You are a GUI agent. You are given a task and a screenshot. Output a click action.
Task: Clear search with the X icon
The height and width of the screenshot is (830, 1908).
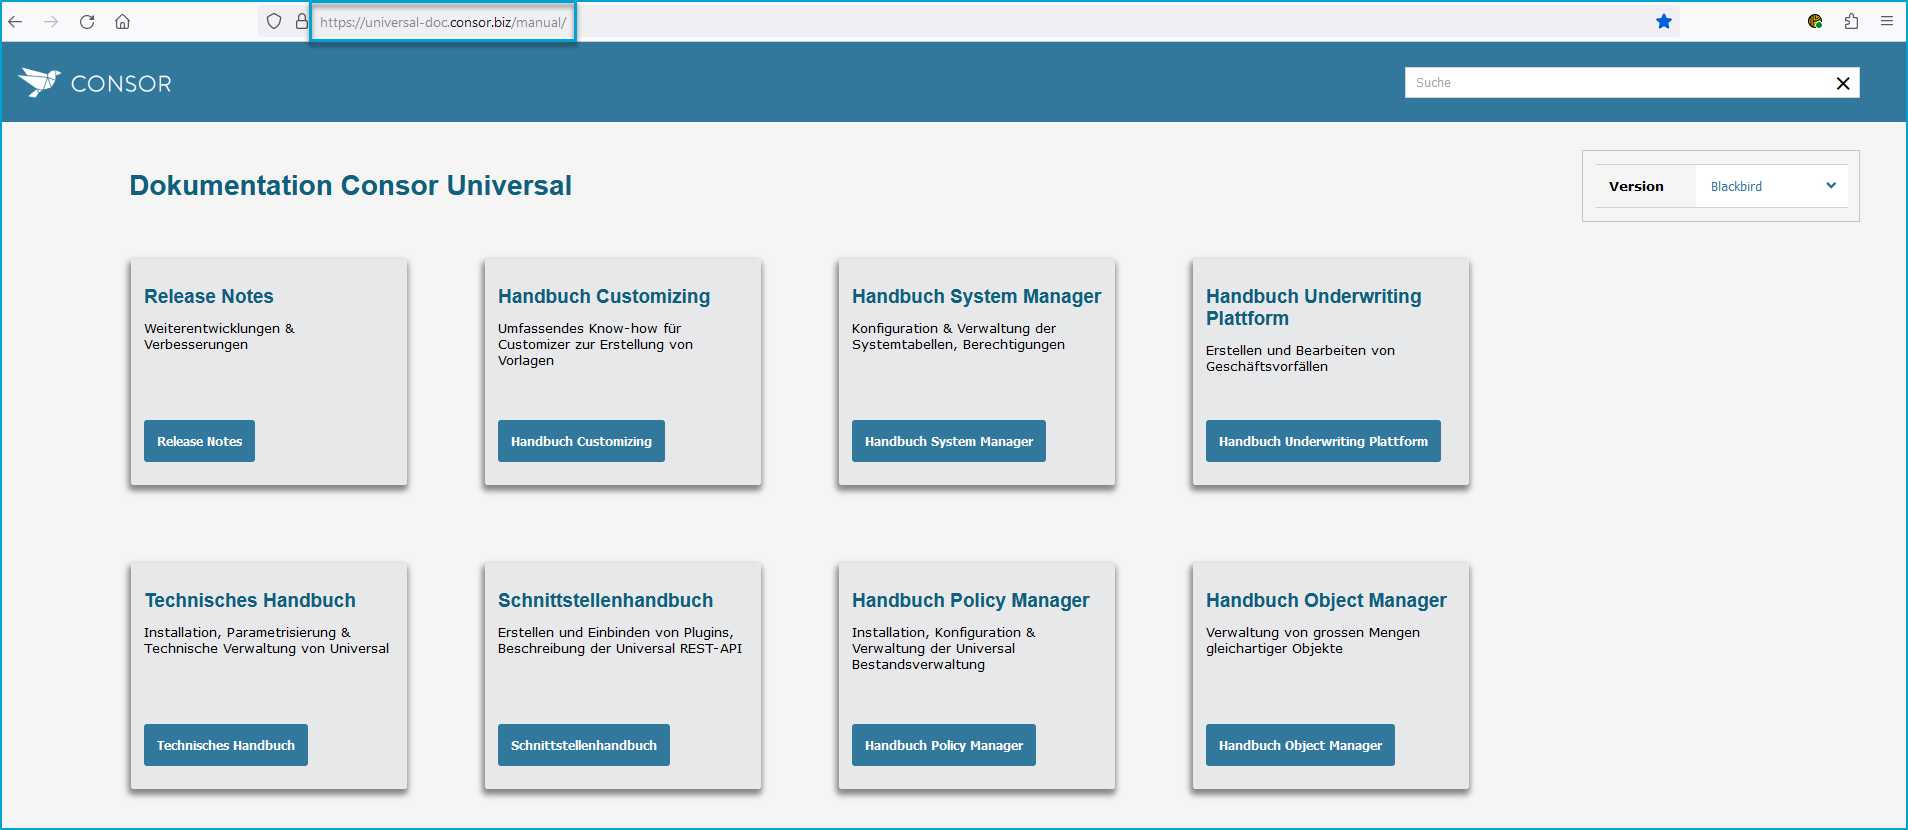(x=1842, y=83)
